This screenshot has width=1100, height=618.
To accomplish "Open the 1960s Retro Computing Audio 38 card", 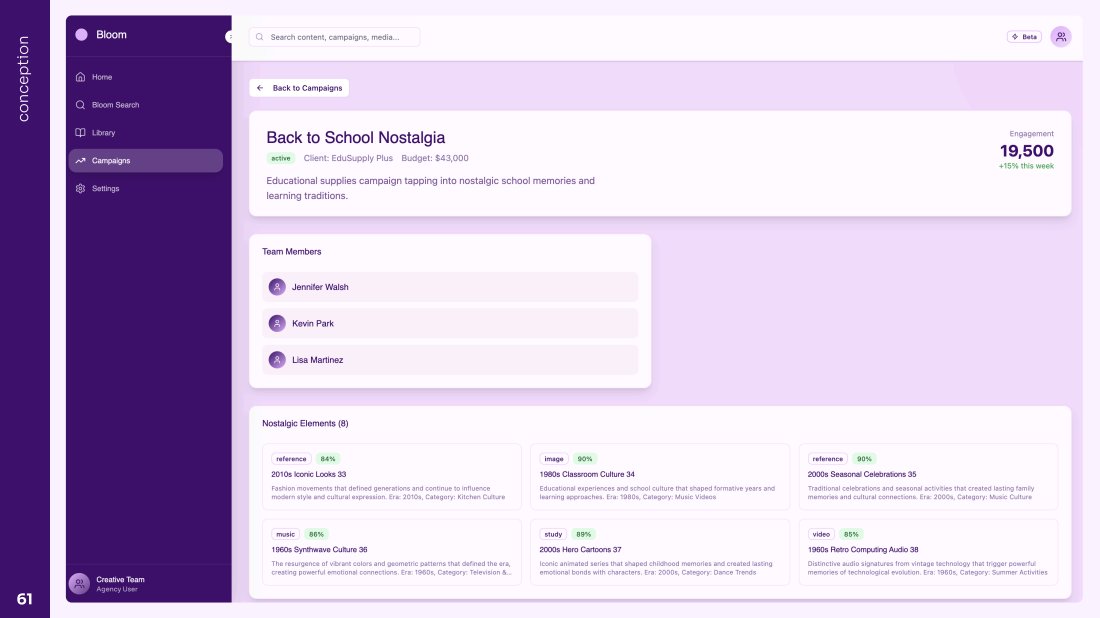I will 928,552.
